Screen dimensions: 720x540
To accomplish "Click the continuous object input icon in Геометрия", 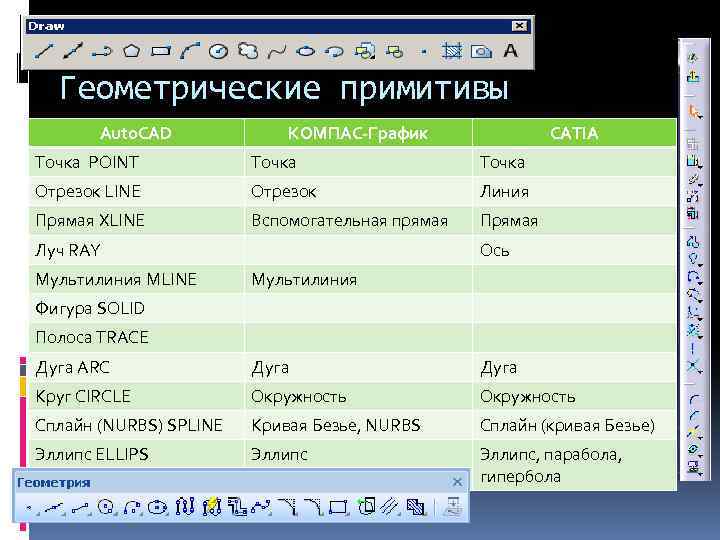I will tap(185, 506).
